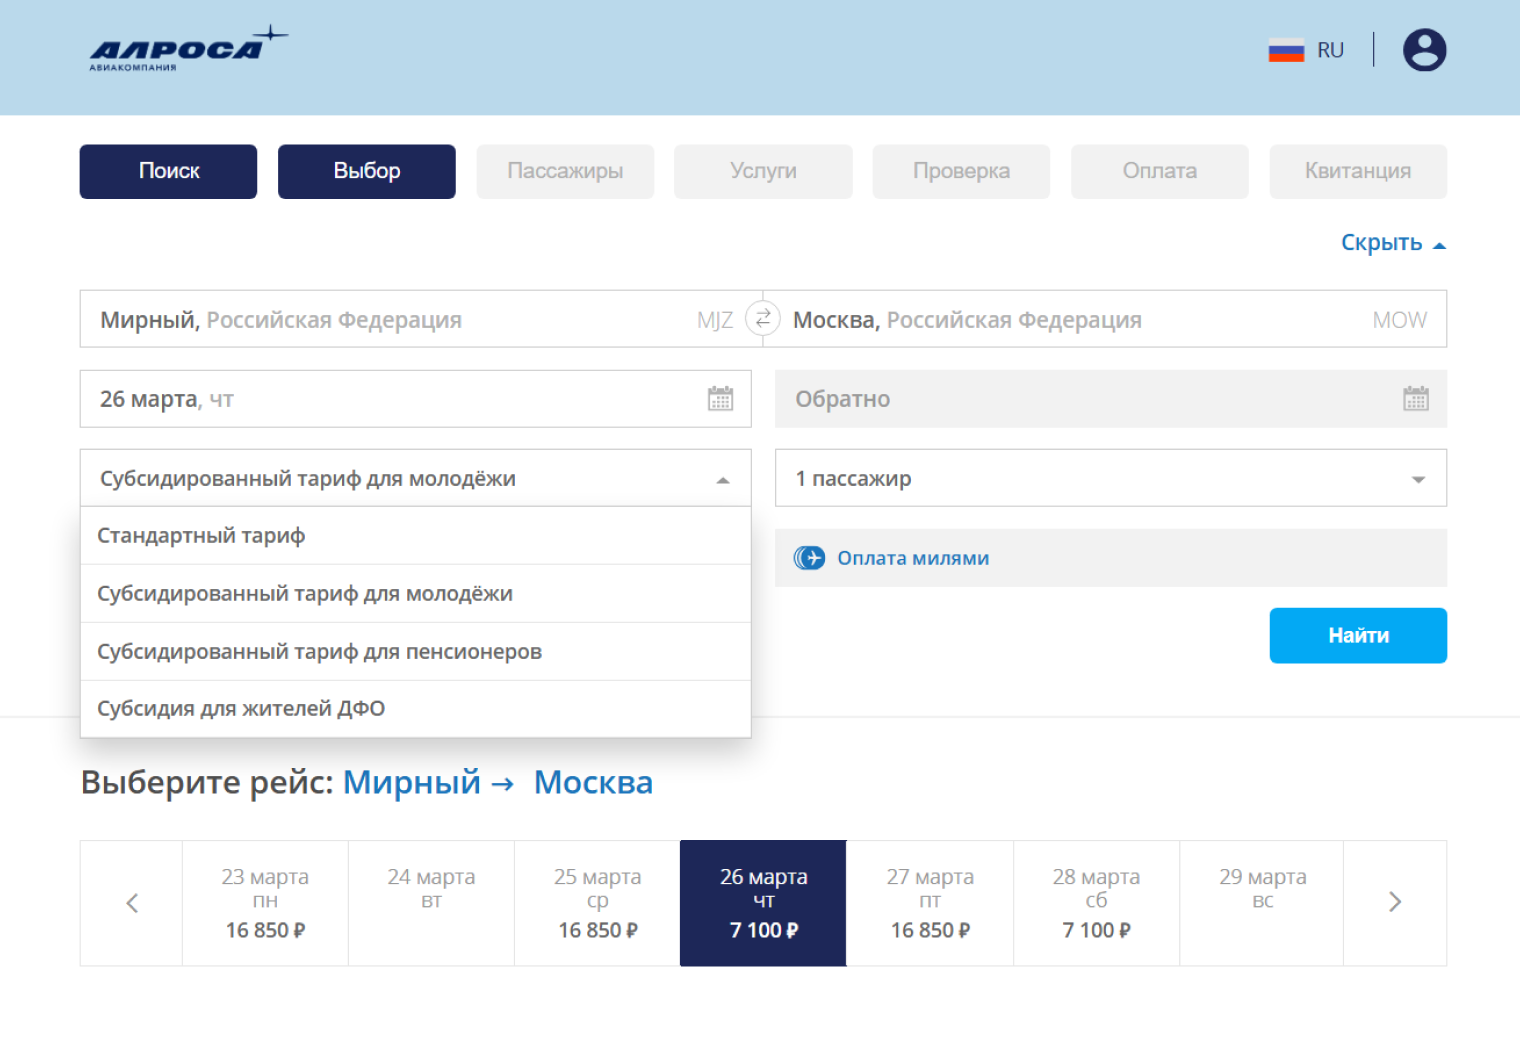Open the return date calendar icon
The image size is (1520, 1038).
pos(1415,399)
